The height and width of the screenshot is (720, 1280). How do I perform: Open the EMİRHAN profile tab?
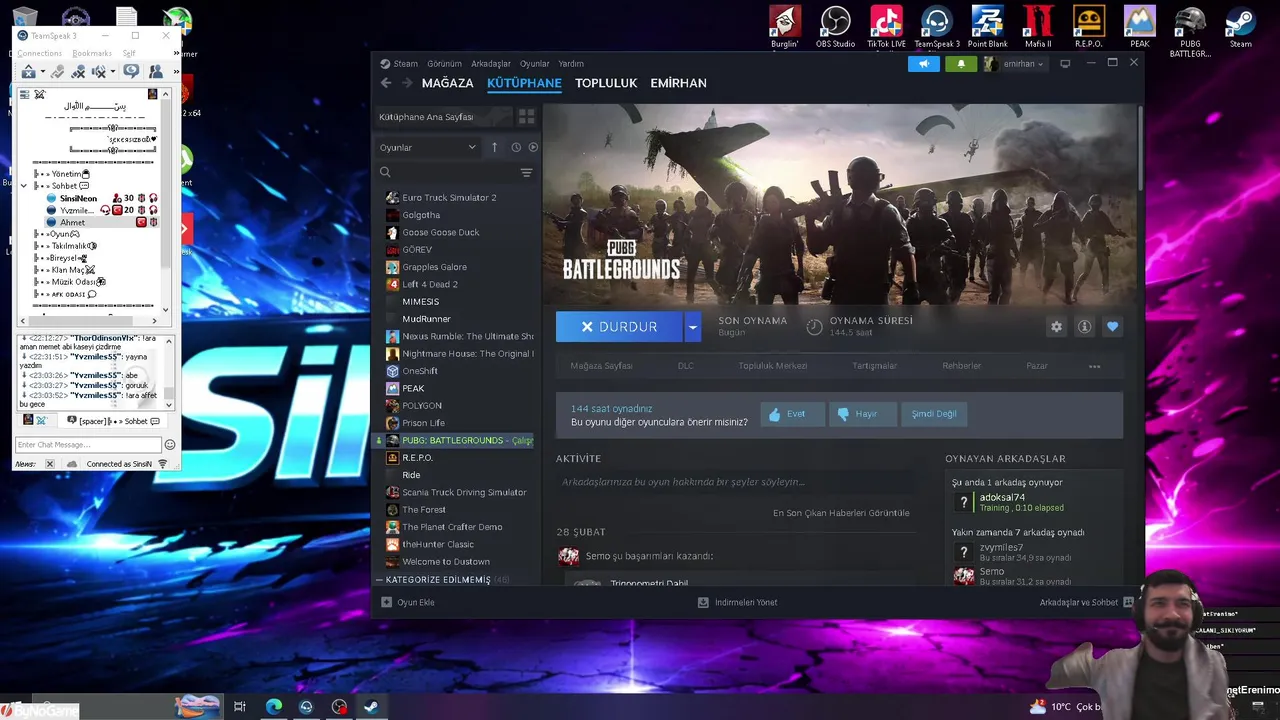click(x=678, y=83)
